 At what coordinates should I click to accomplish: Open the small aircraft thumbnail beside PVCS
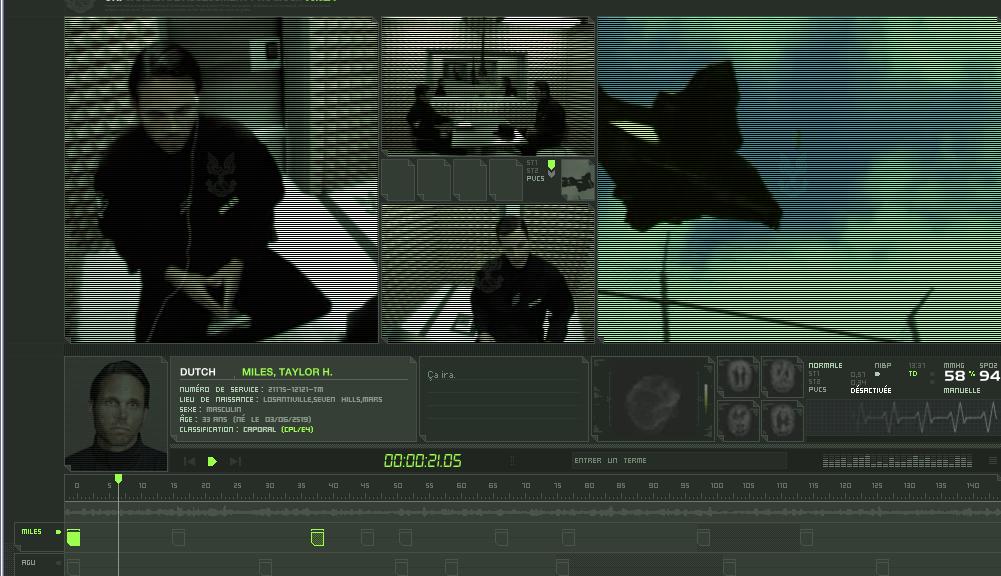578,180
